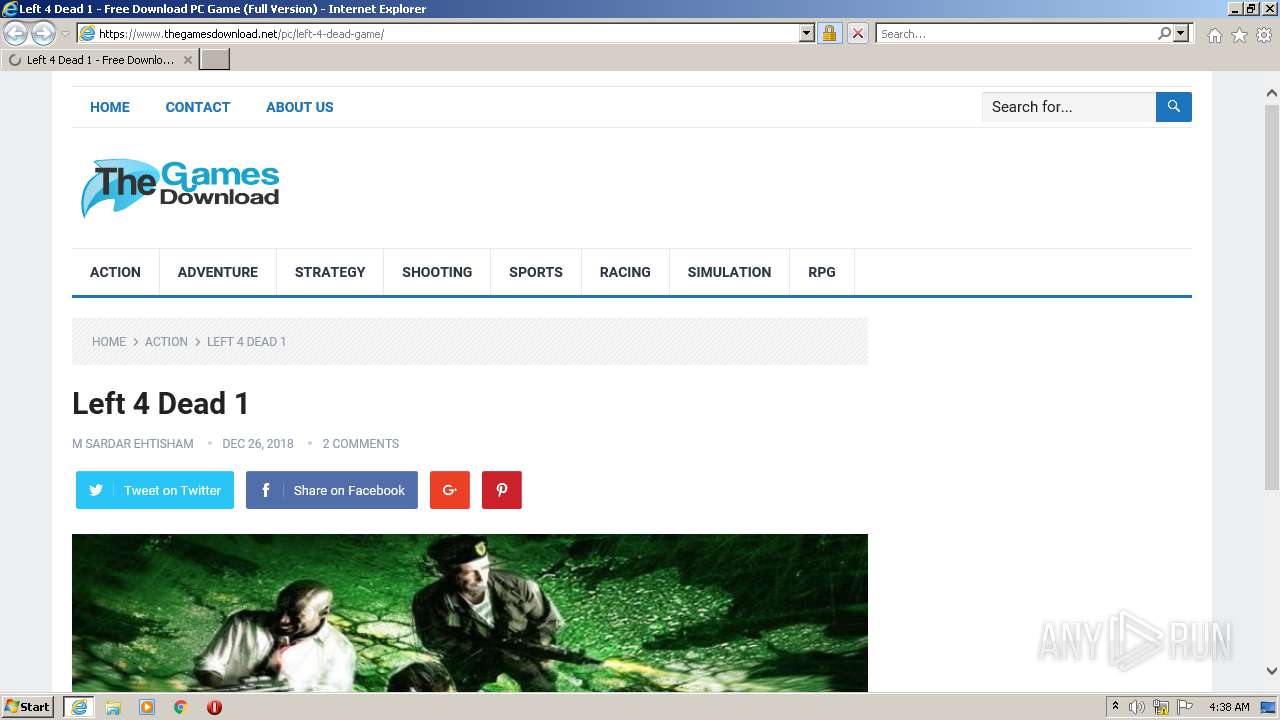Click the page scrollbar up arrow
This screenshot has width=1280, height=720.
1272,94
